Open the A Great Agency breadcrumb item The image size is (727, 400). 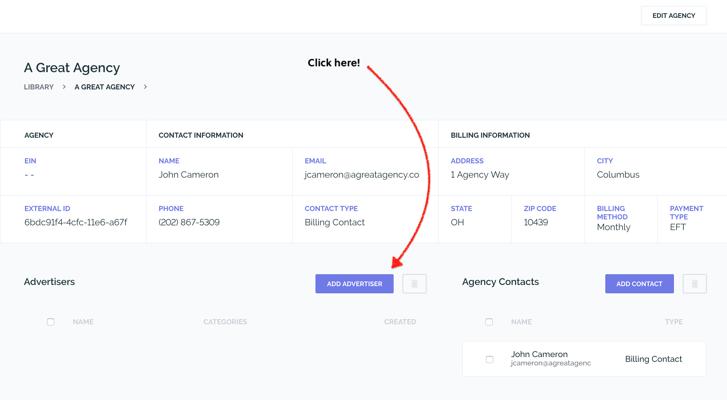[104, 87]
